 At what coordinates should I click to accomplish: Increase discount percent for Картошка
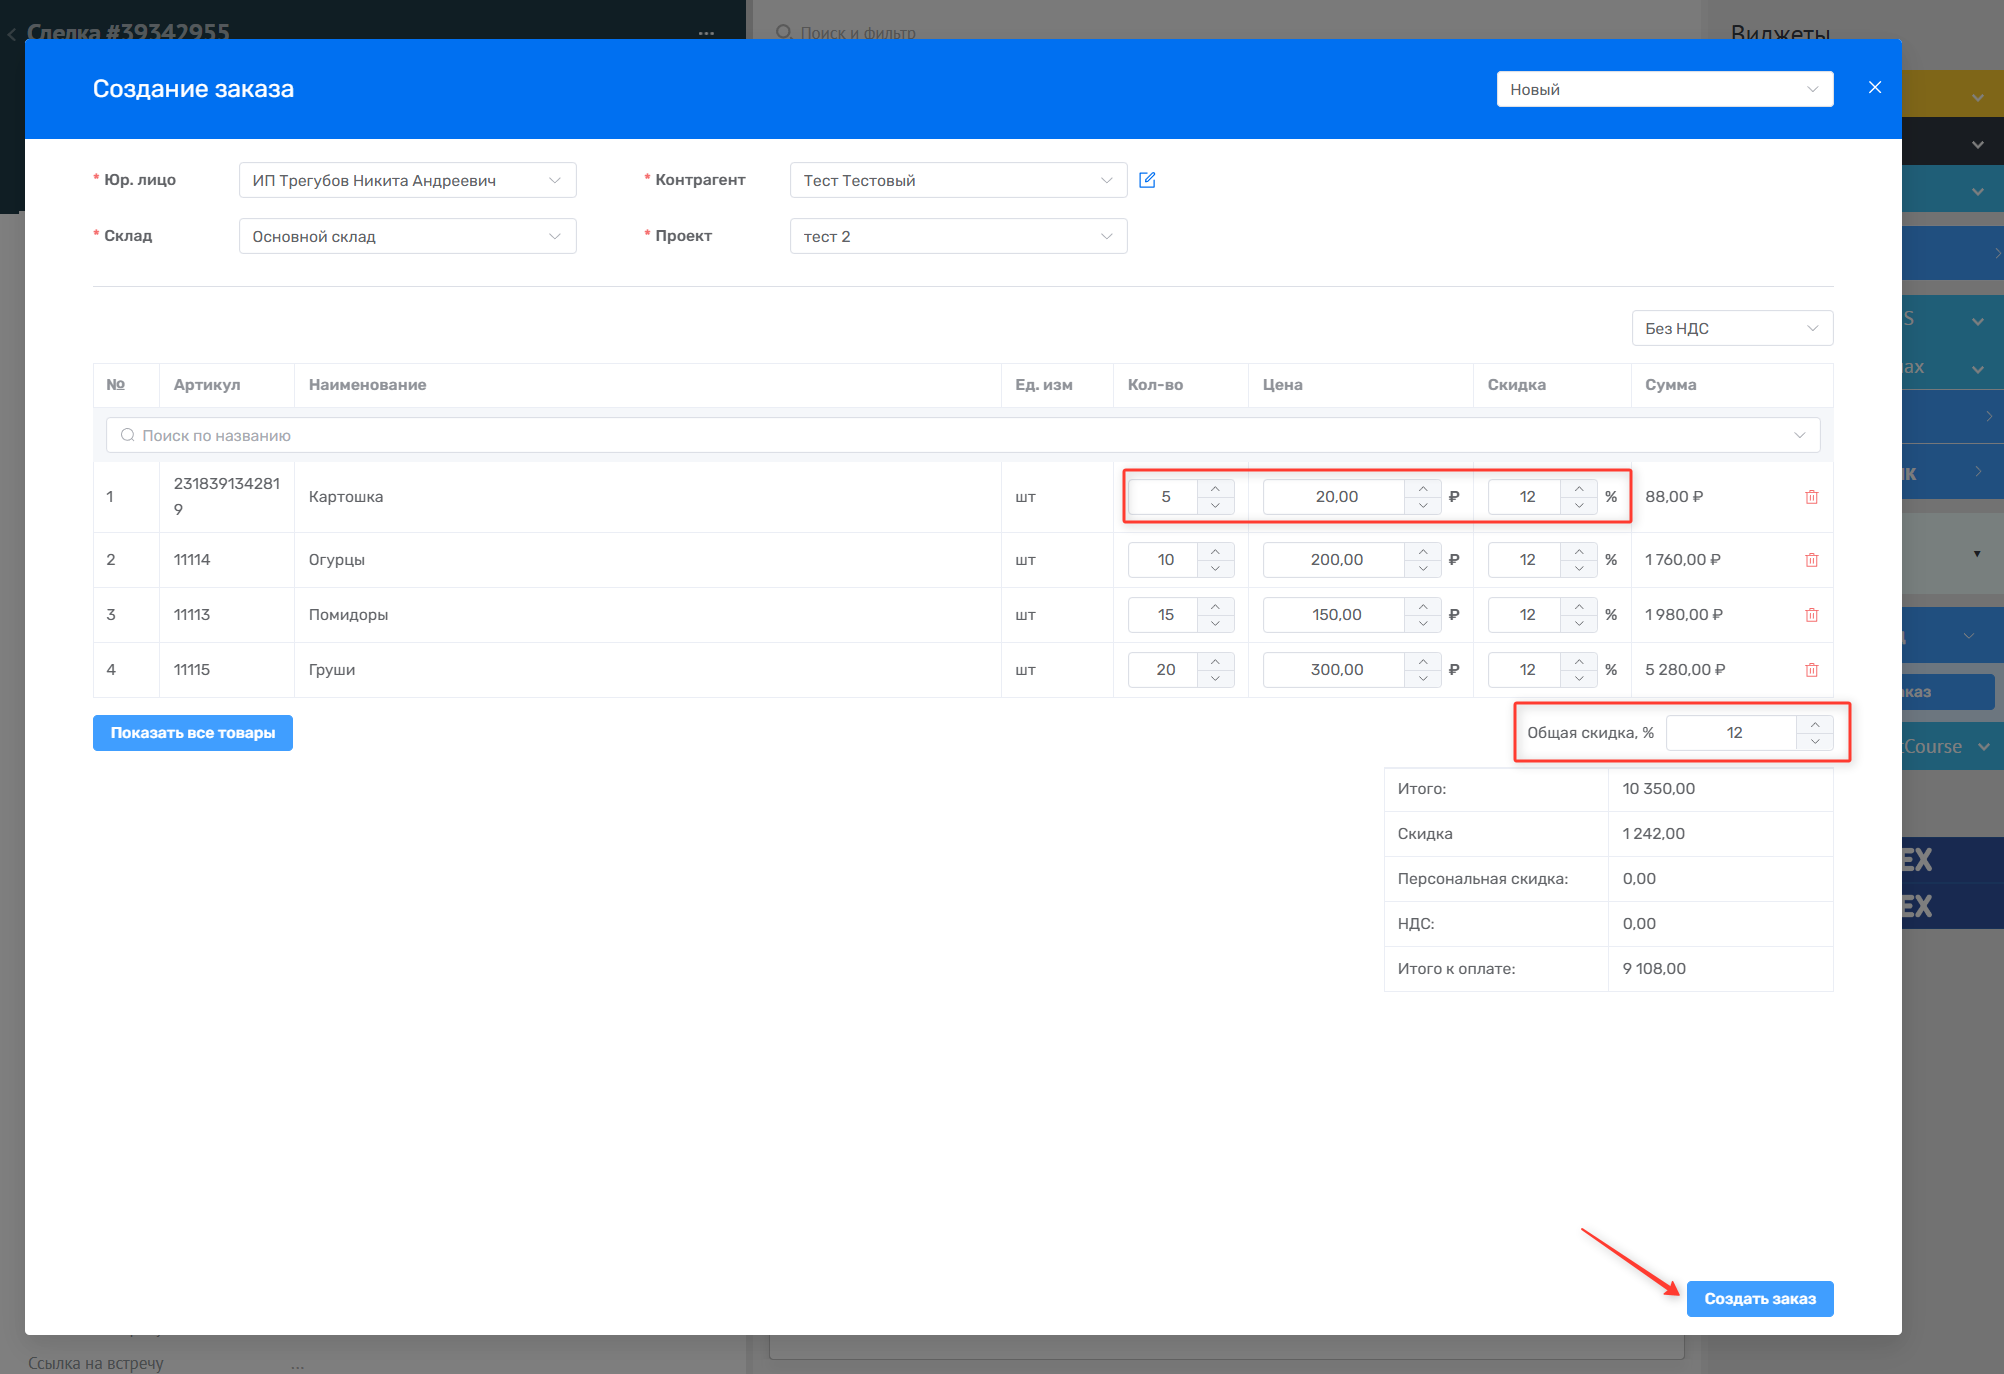[x=1579, y=488]
